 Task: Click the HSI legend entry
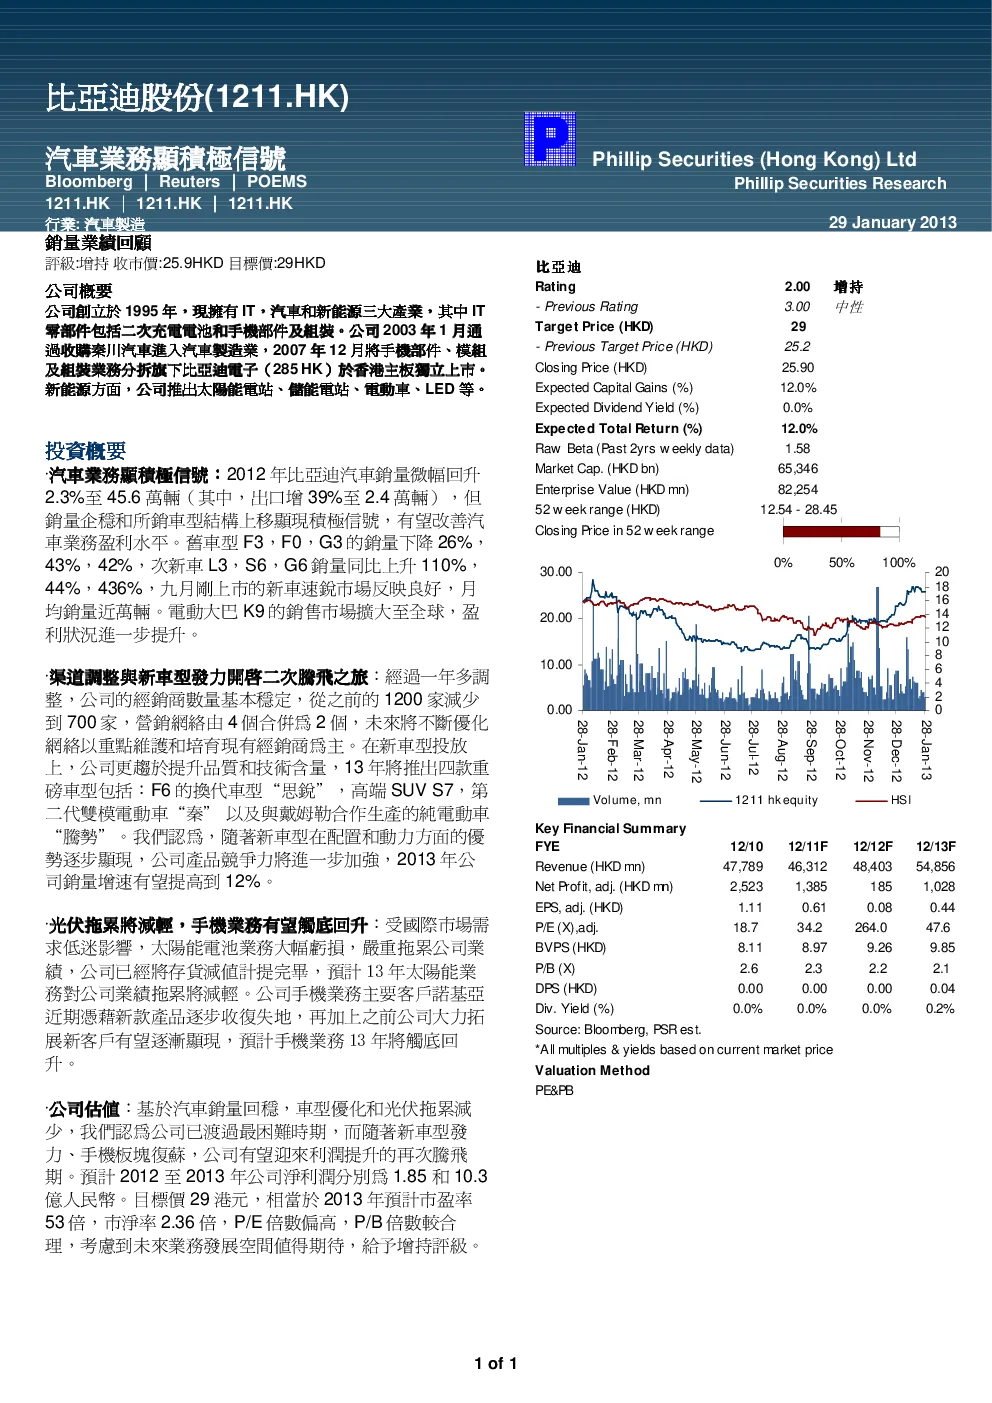pyautogui.click(x=884, y=800)
